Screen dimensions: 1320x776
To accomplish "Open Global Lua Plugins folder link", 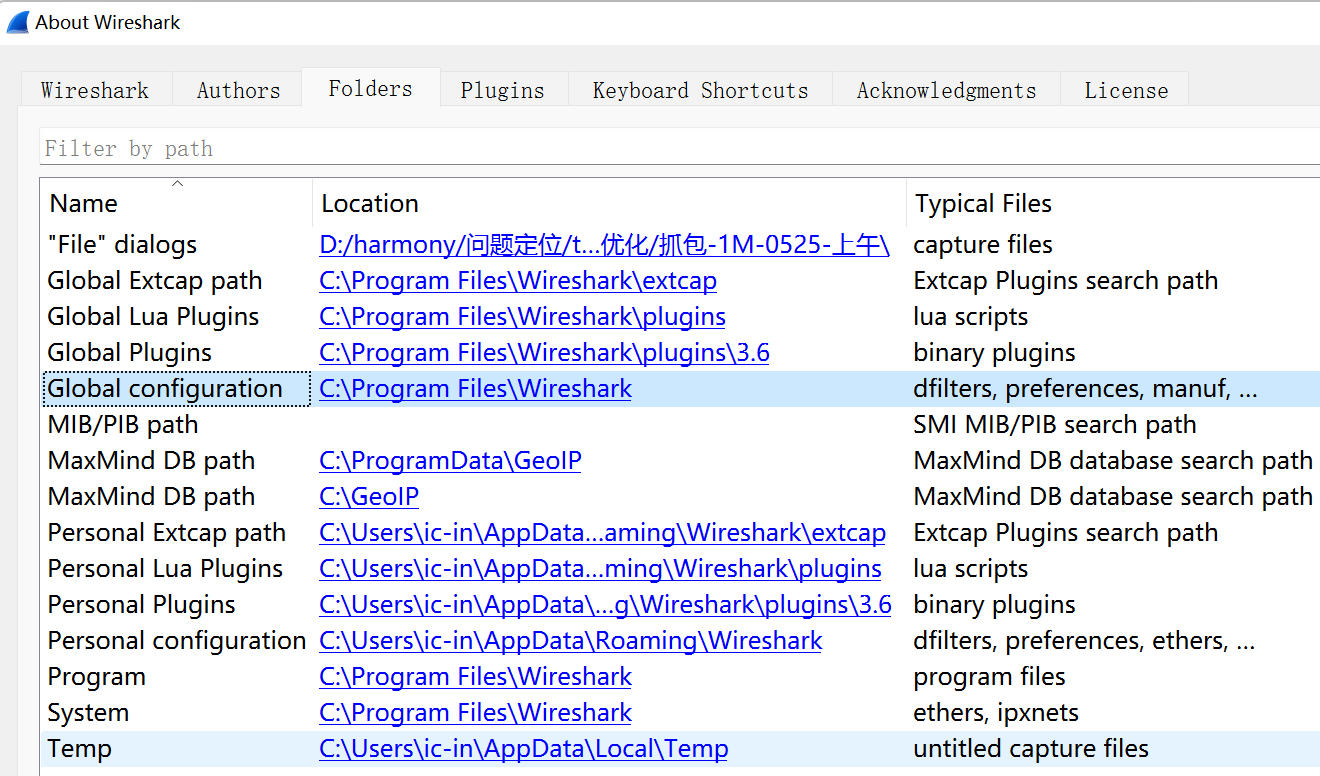I will coord(522,317).
